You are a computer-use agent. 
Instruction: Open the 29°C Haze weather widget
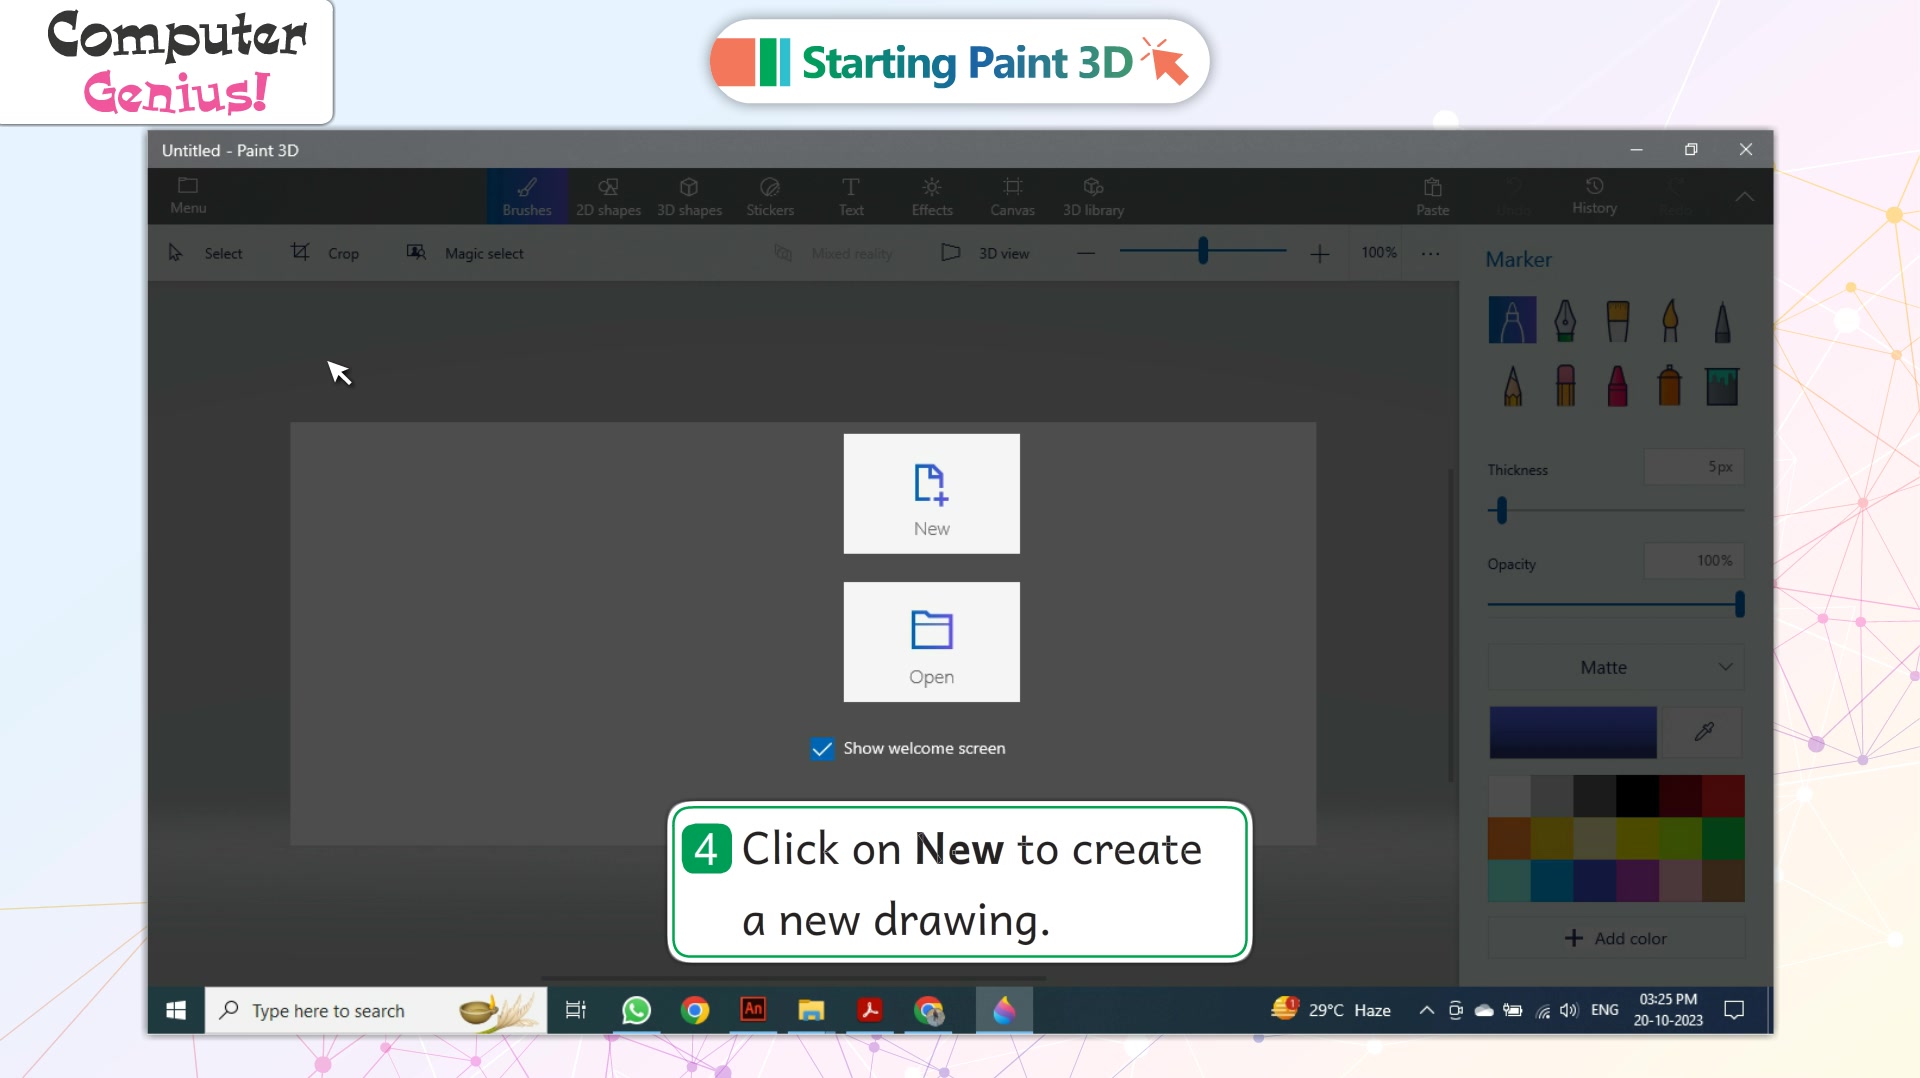[1331, 1009]
